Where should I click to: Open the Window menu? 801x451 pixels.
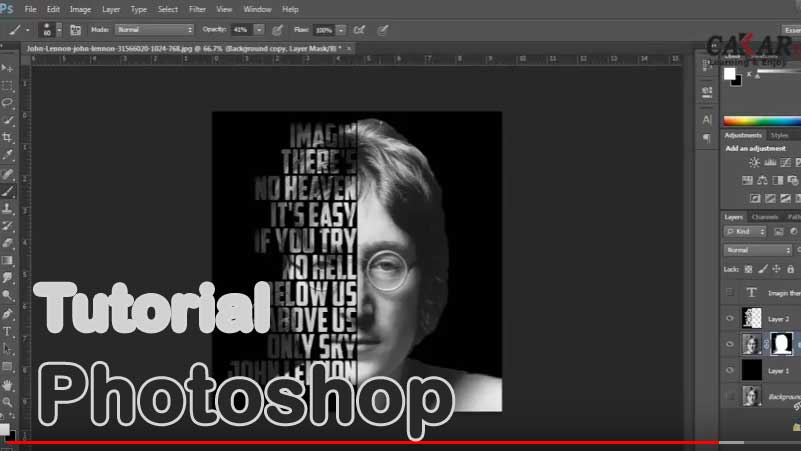[257, 9]
